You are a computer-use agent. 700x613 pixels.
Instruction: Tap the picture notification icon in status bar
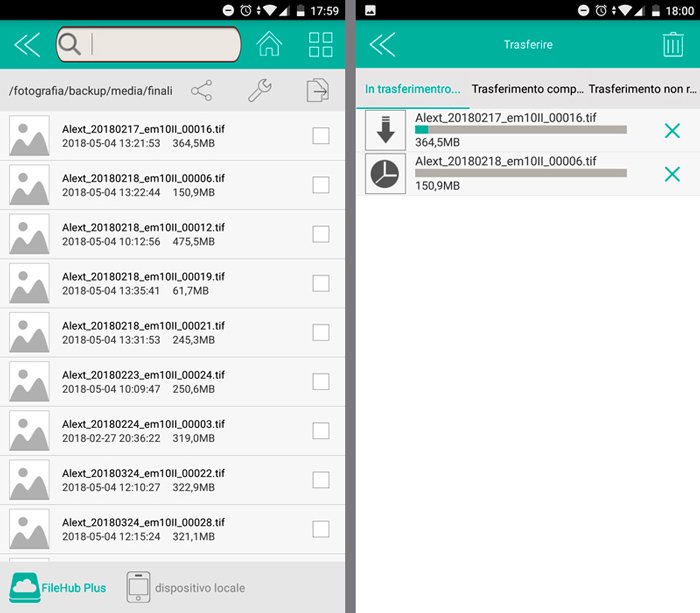pyautogui.click(x=370, y=10)
